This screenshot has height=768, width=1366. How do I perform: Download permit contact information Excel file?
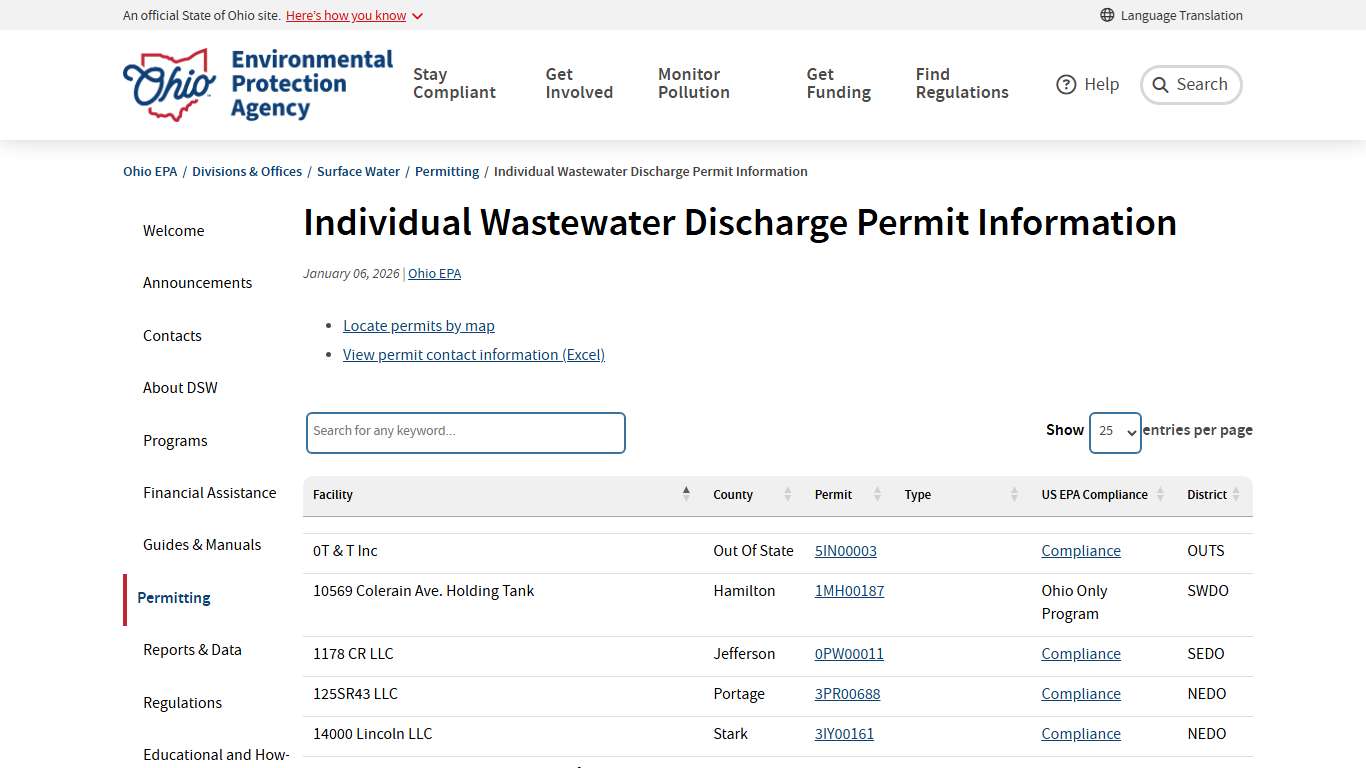click(x=473, y=354)
